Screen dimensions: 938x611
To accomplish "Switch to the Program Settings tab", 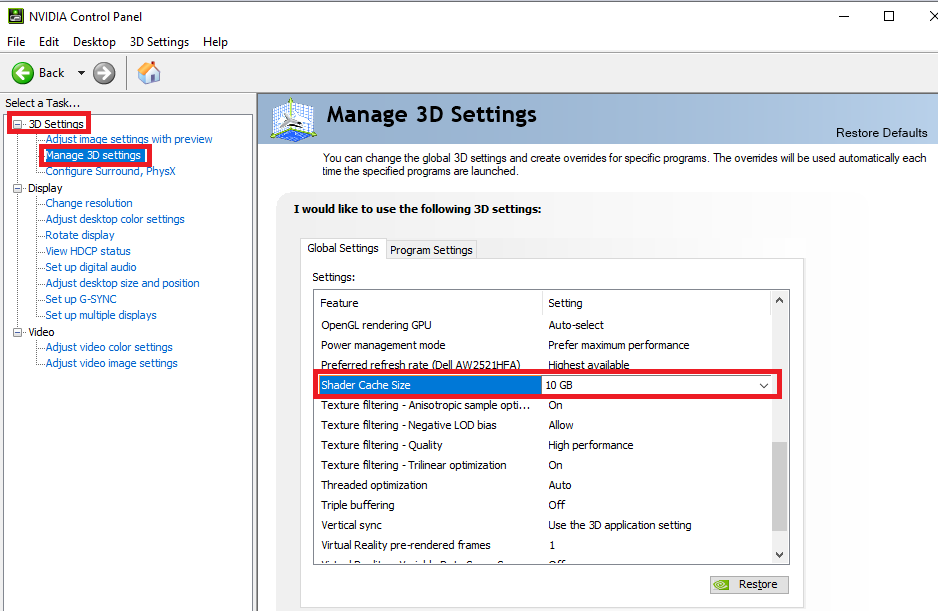I will point(431,250).
